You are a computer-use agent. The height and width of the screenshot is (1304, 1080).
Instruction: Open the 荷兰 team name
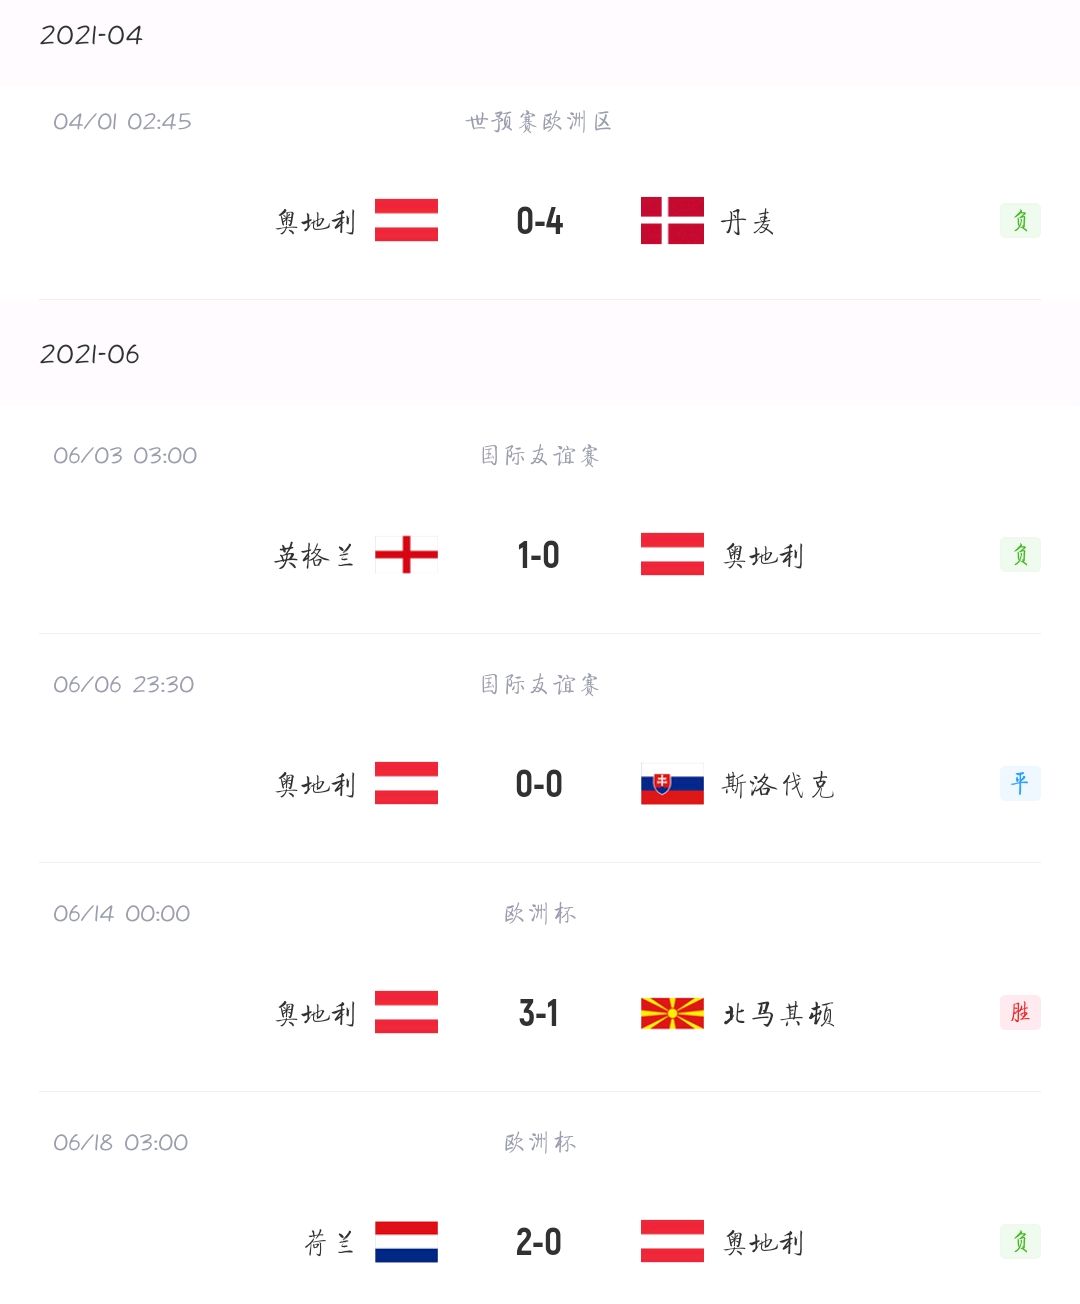(329, 1243)
